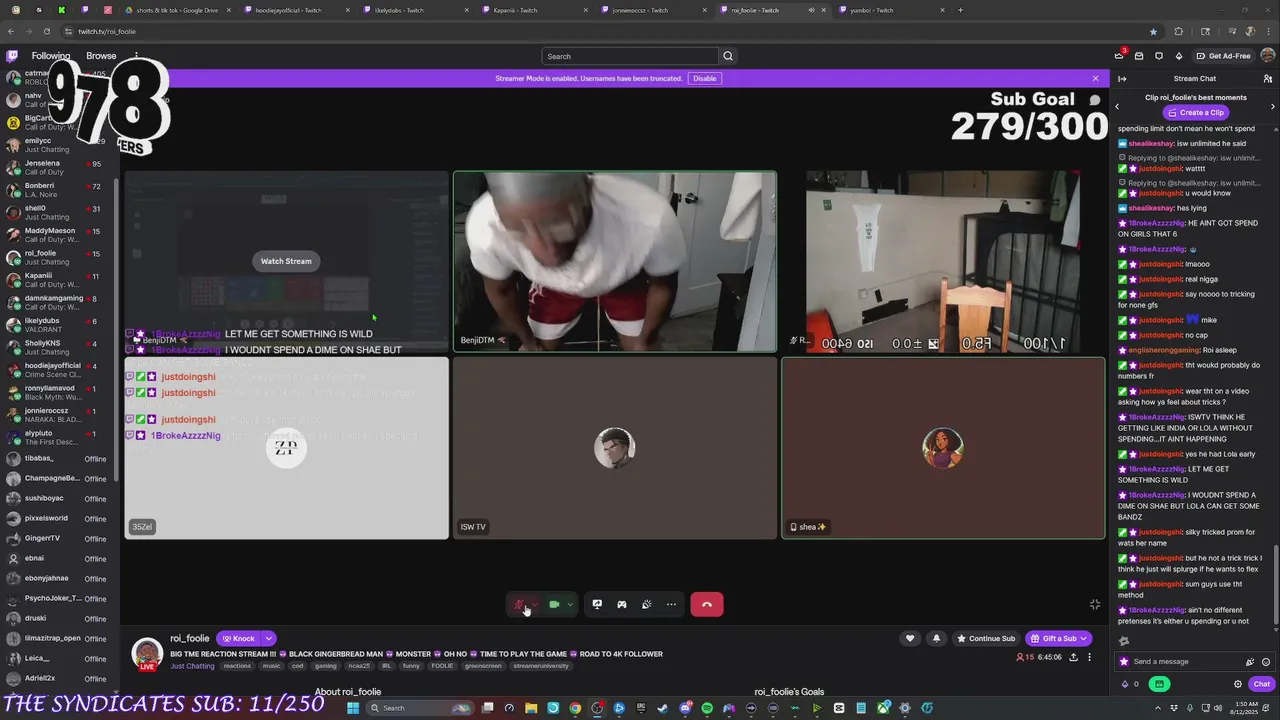This screenshot has width=1280, height=720.
Task: Close the streamer mode banner
Action: click(x=1095, y=78)
